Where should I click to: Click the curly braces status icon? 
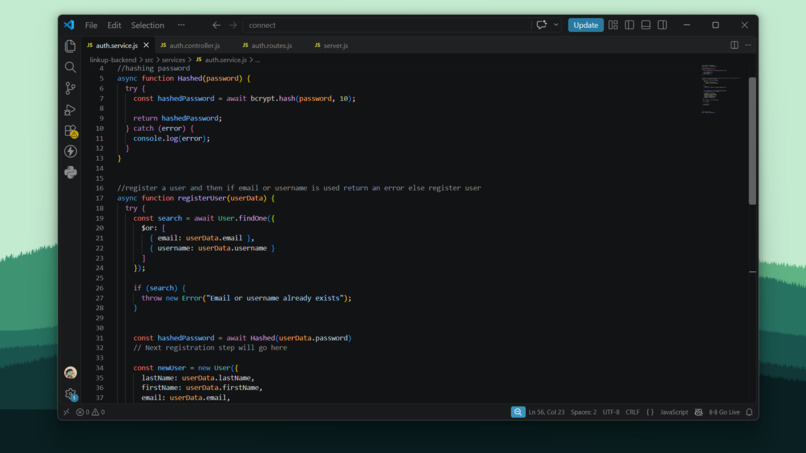click(x=650, y=412)
